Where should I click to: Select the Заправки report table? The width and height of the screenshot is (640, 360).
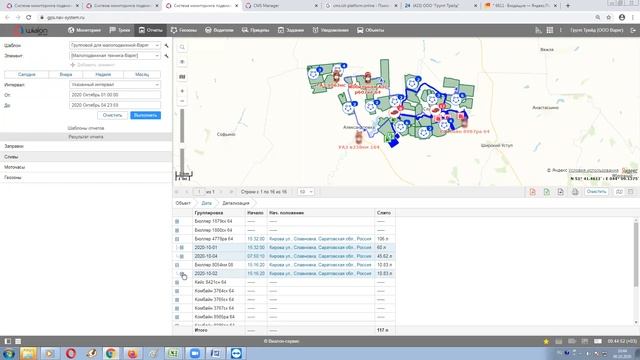tap(86, 146)
